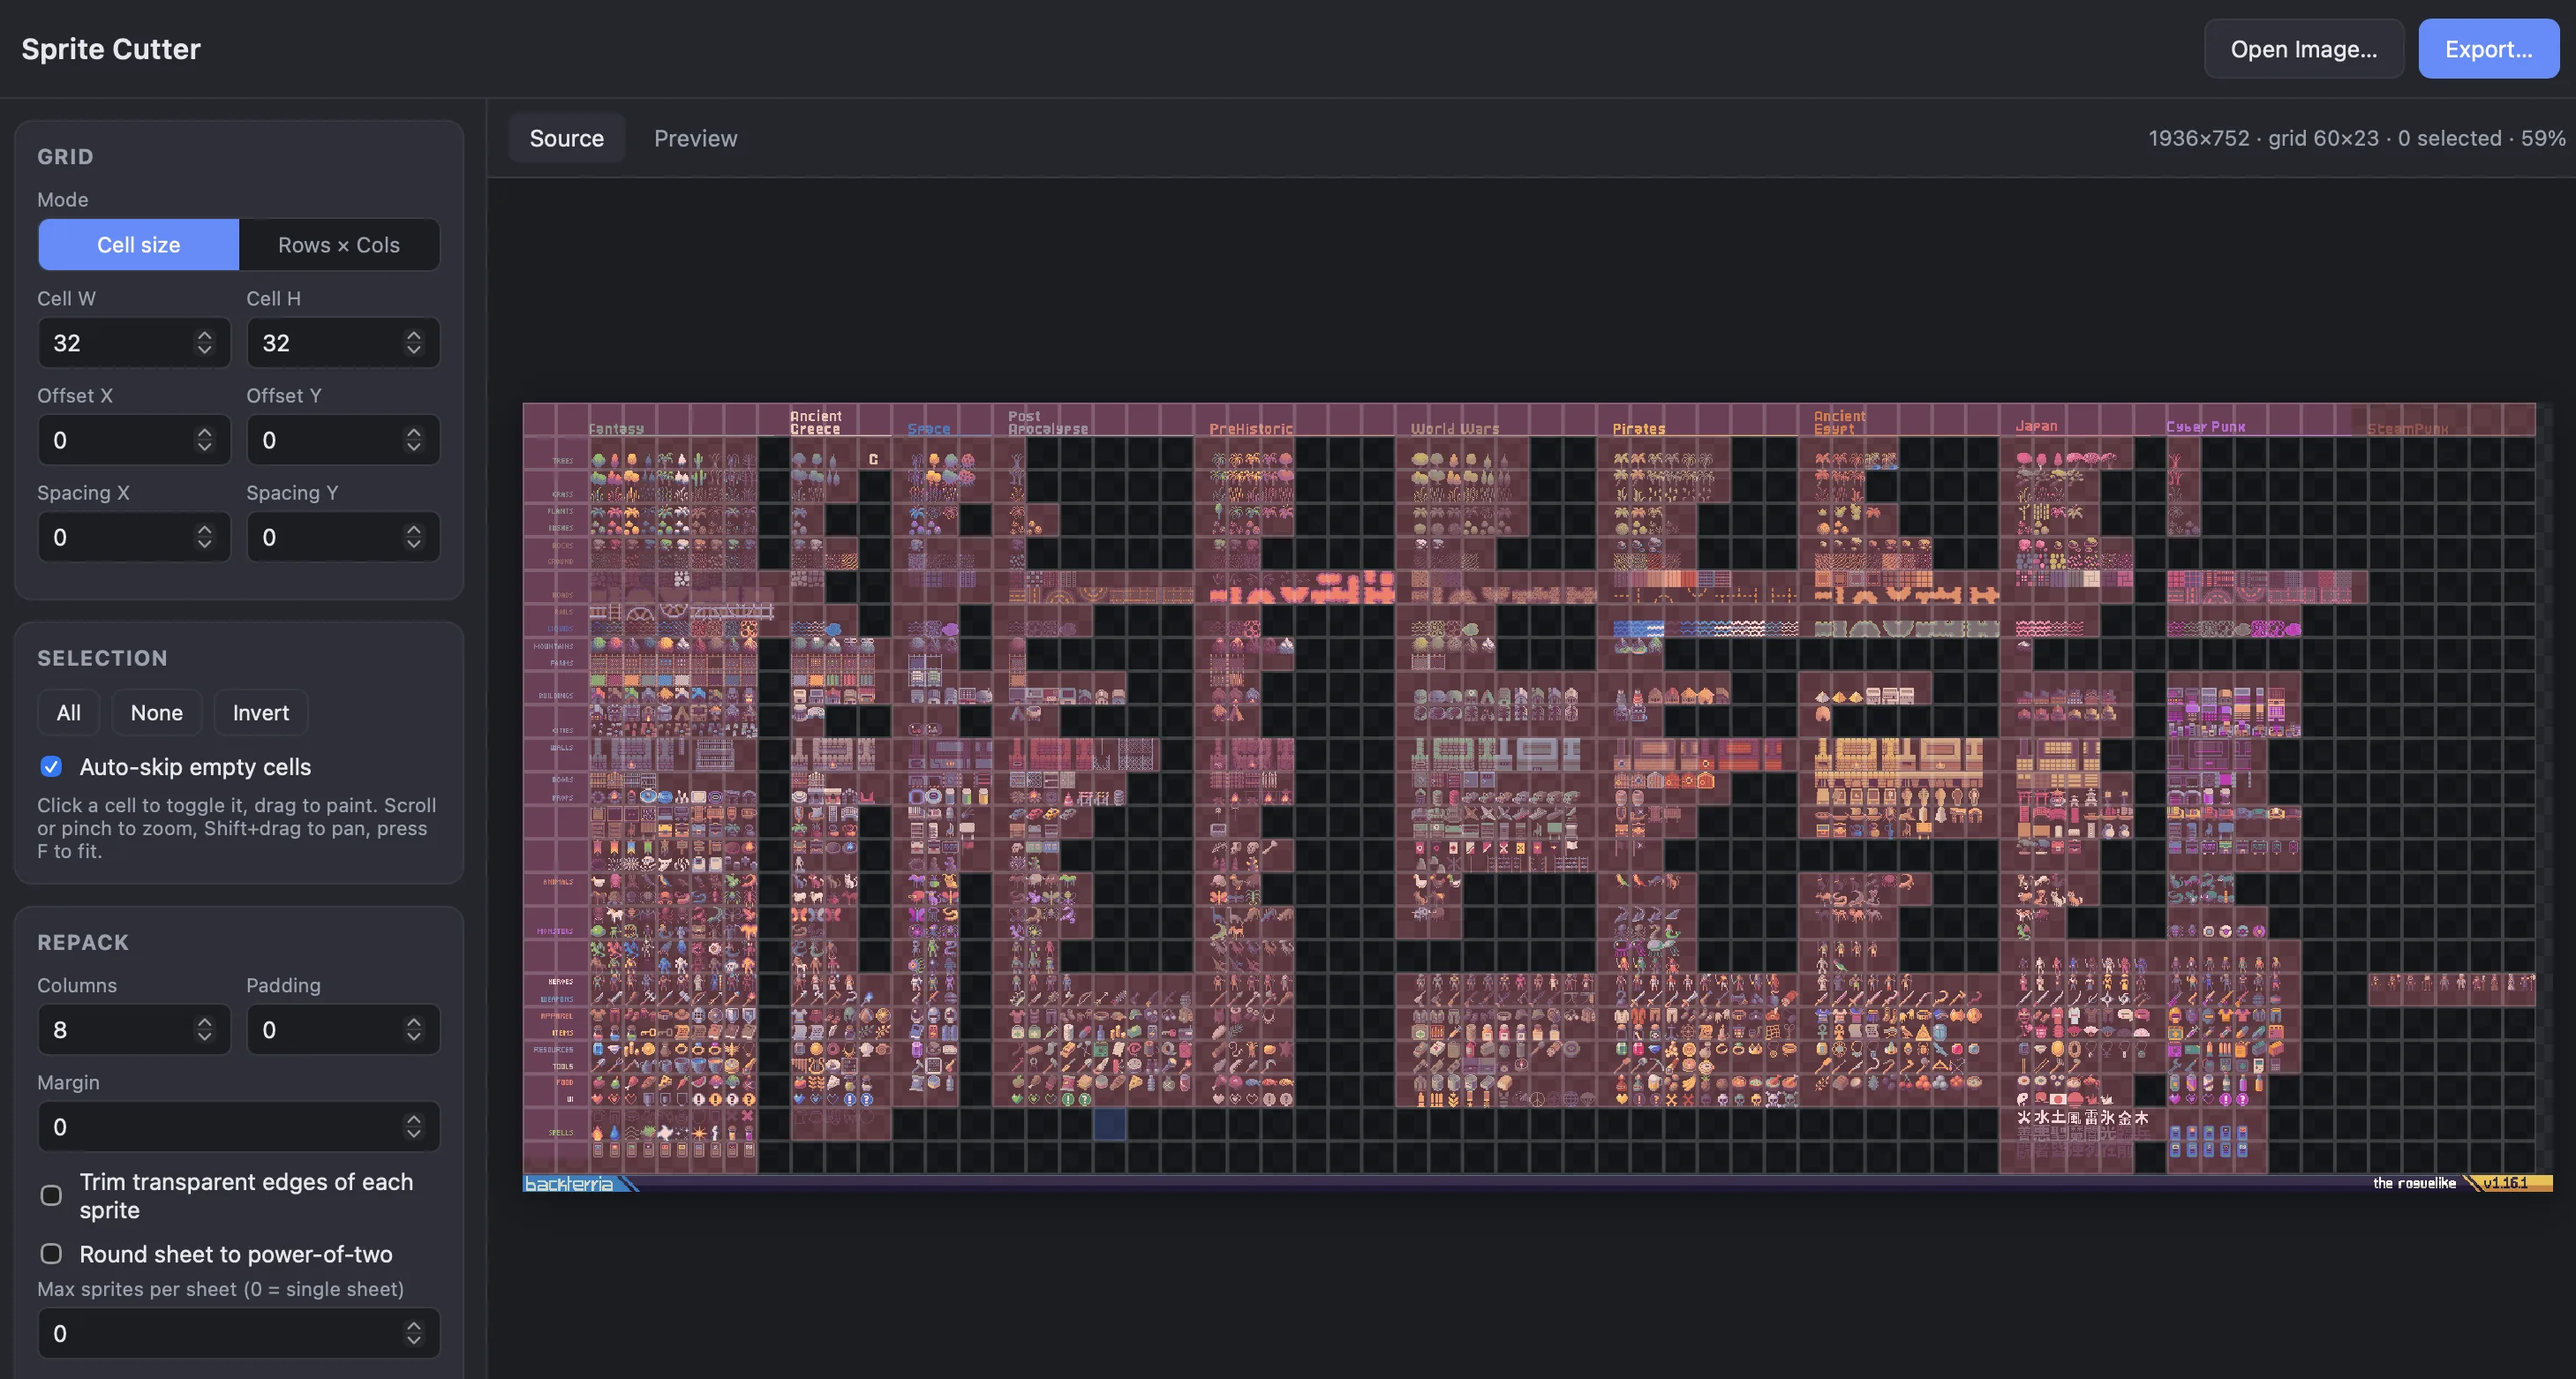Enable Round sheet to power-of-two

point(51,1254)
